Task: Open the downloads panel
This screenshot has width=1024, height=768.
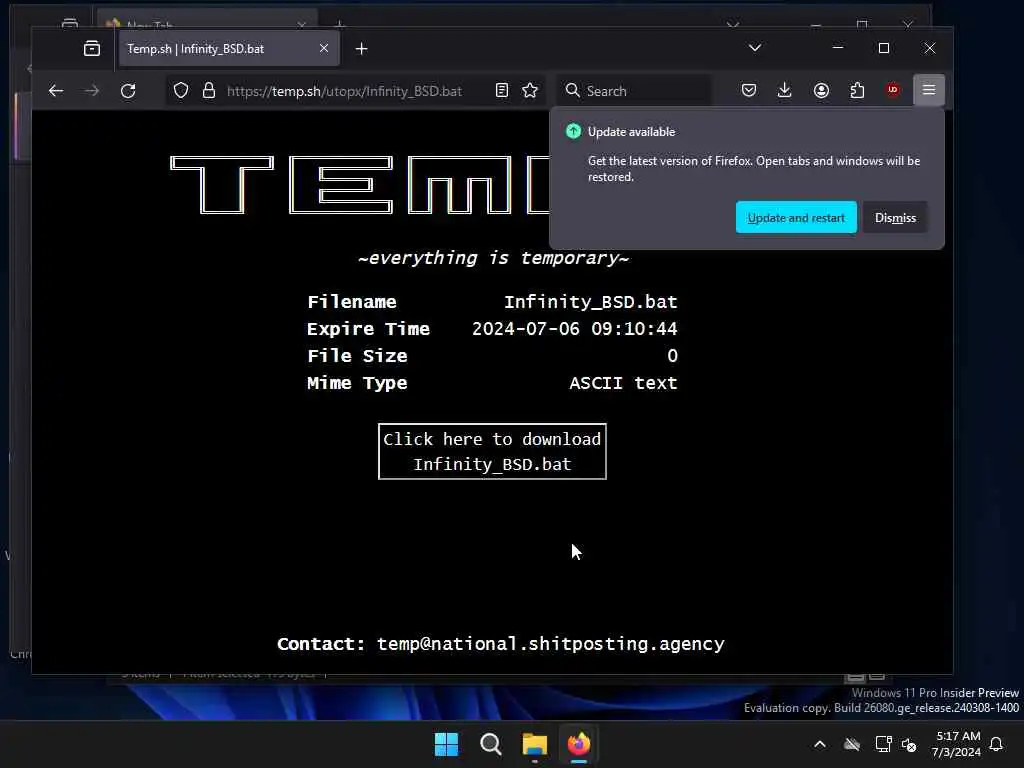Action: (785, 90)
